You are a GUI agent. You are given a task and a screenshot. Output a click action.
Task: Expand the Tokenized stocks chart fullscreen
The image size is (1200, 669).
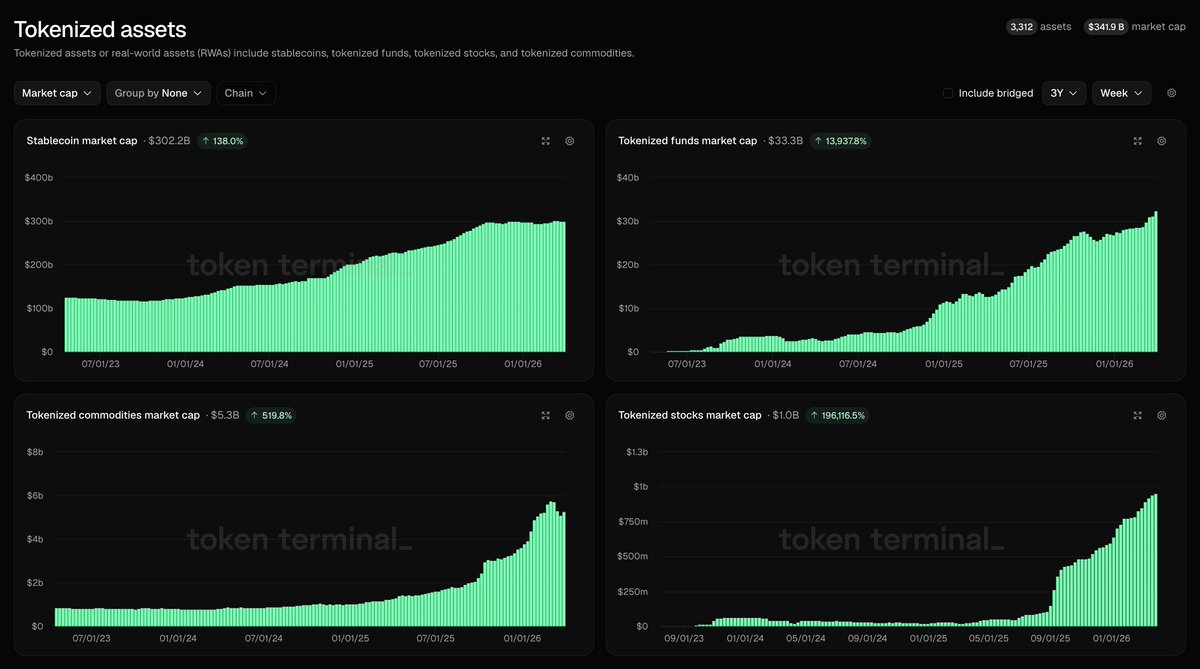point(1137,415)
